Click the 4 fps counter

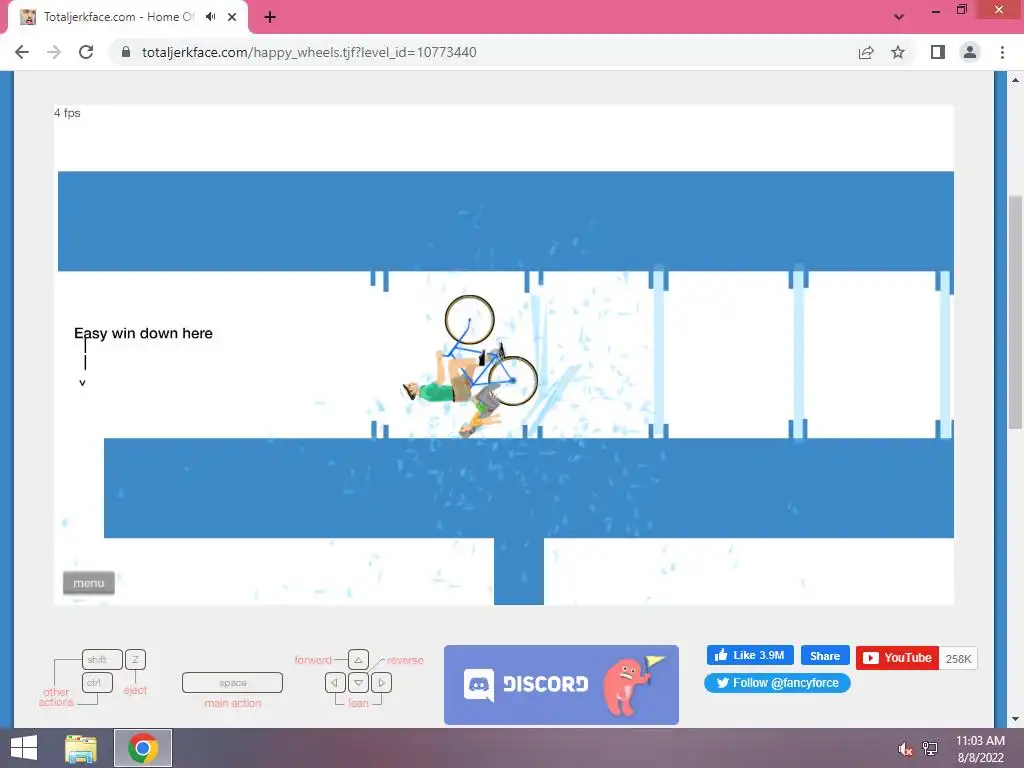click(x=67, y=113)
